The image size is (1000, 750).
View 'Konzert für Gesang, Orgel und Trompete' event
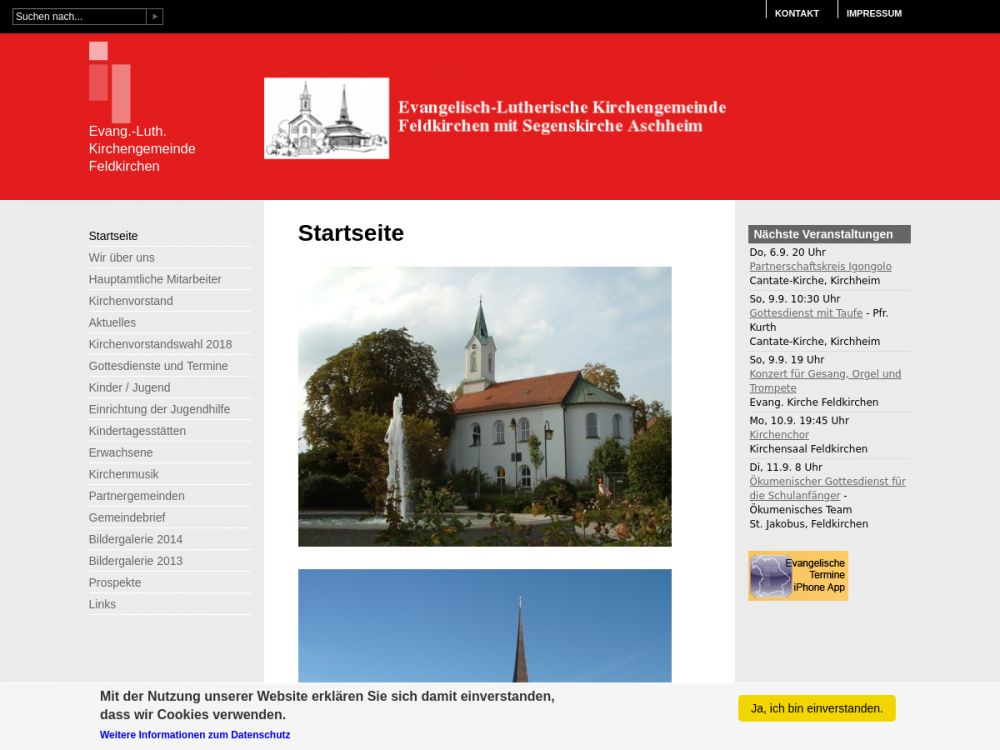pyautogui.click(x=825, y=374)
